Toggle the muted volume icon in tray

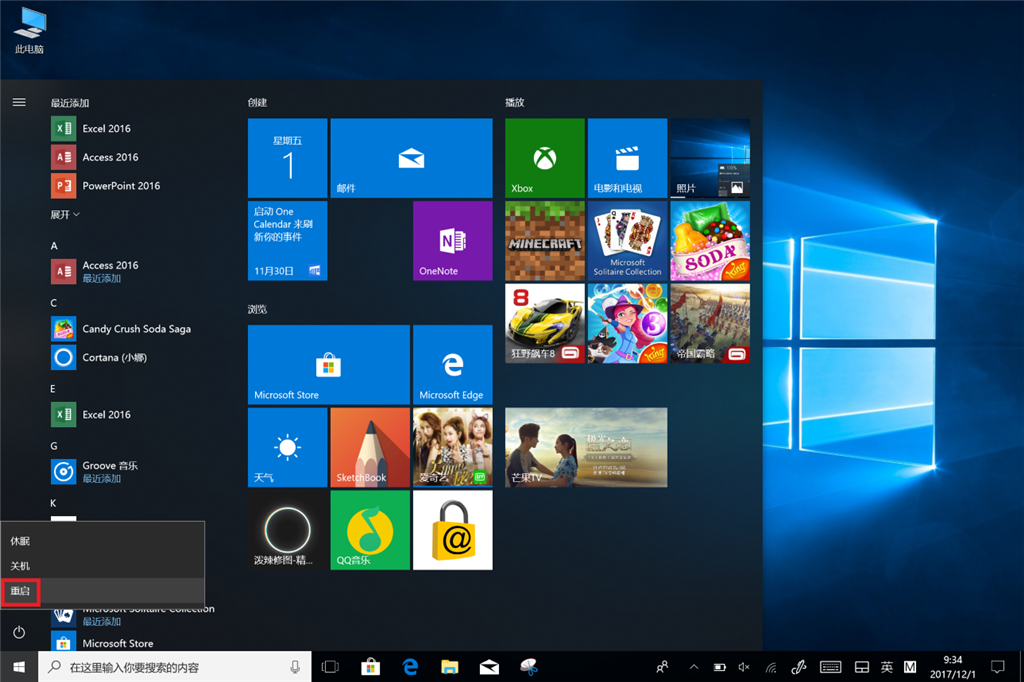[x=743, y=667]
